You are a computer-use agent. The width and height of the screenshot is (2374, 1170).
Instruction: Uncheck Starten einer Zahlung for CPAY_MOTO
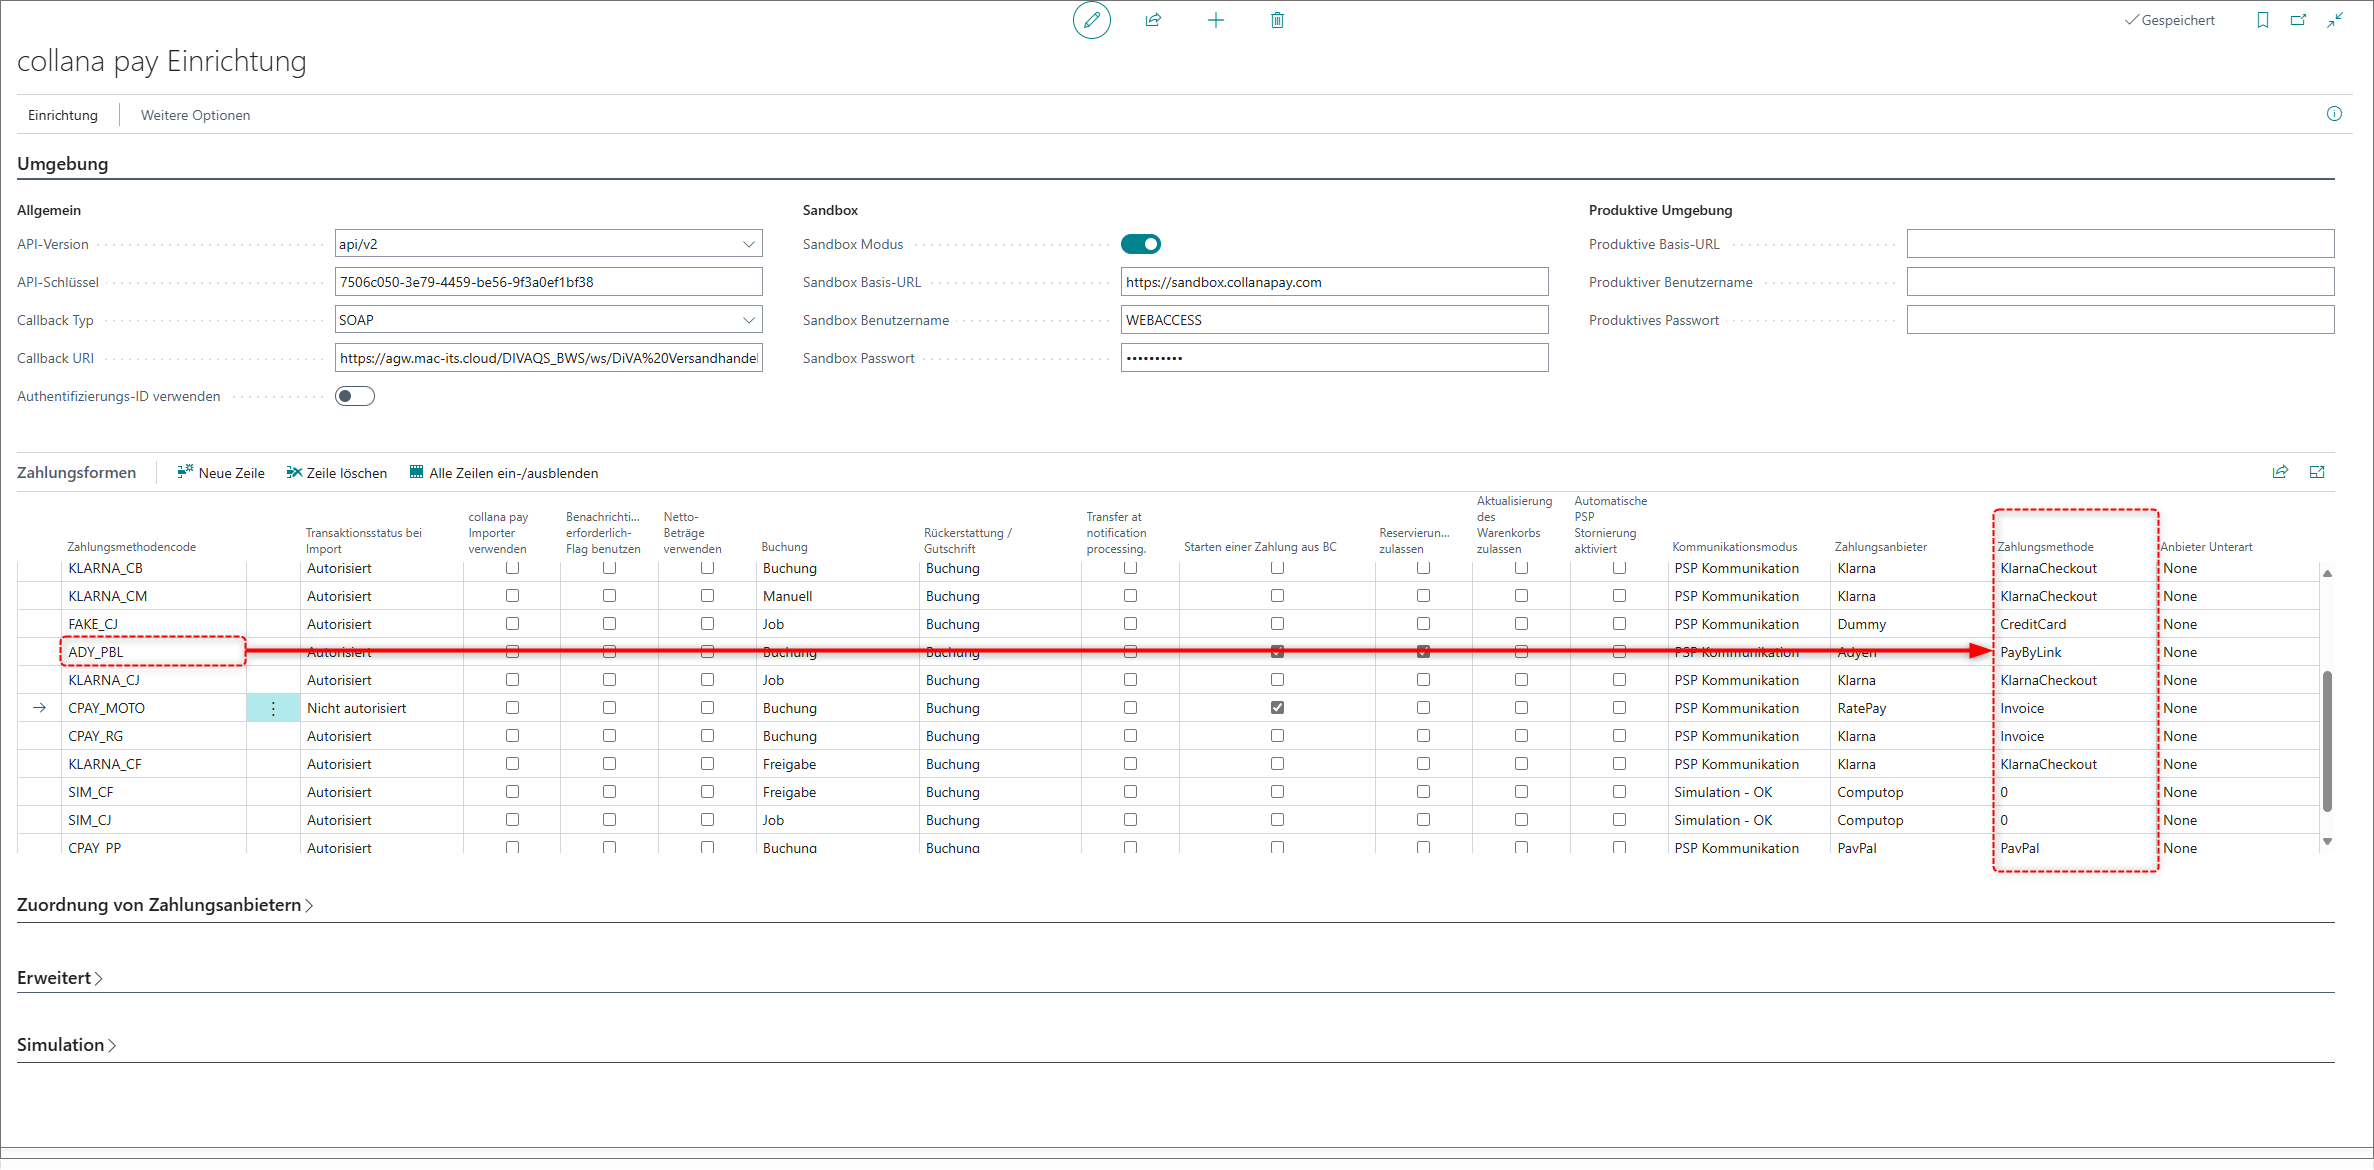(x=1277, y=708)
